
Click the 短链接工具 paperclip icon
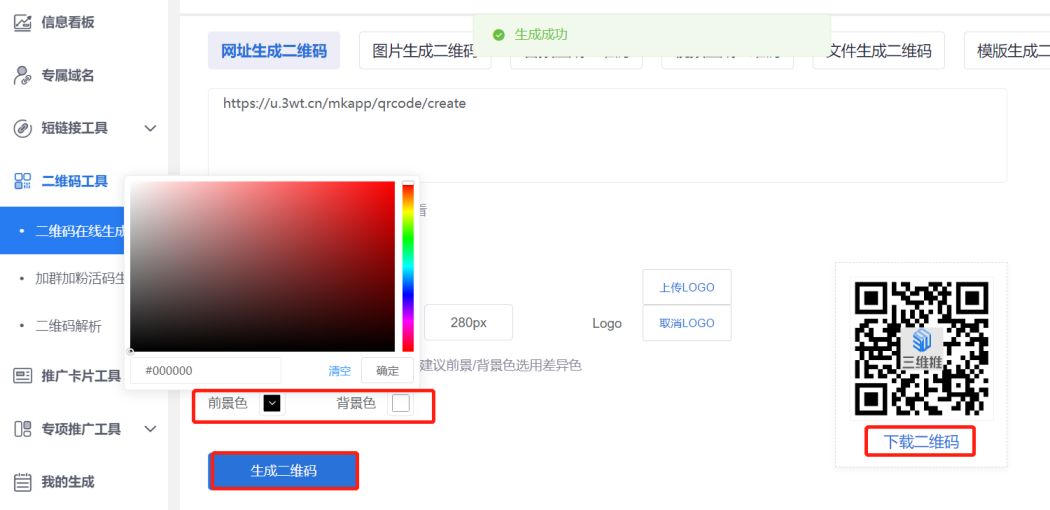(23, 128)
